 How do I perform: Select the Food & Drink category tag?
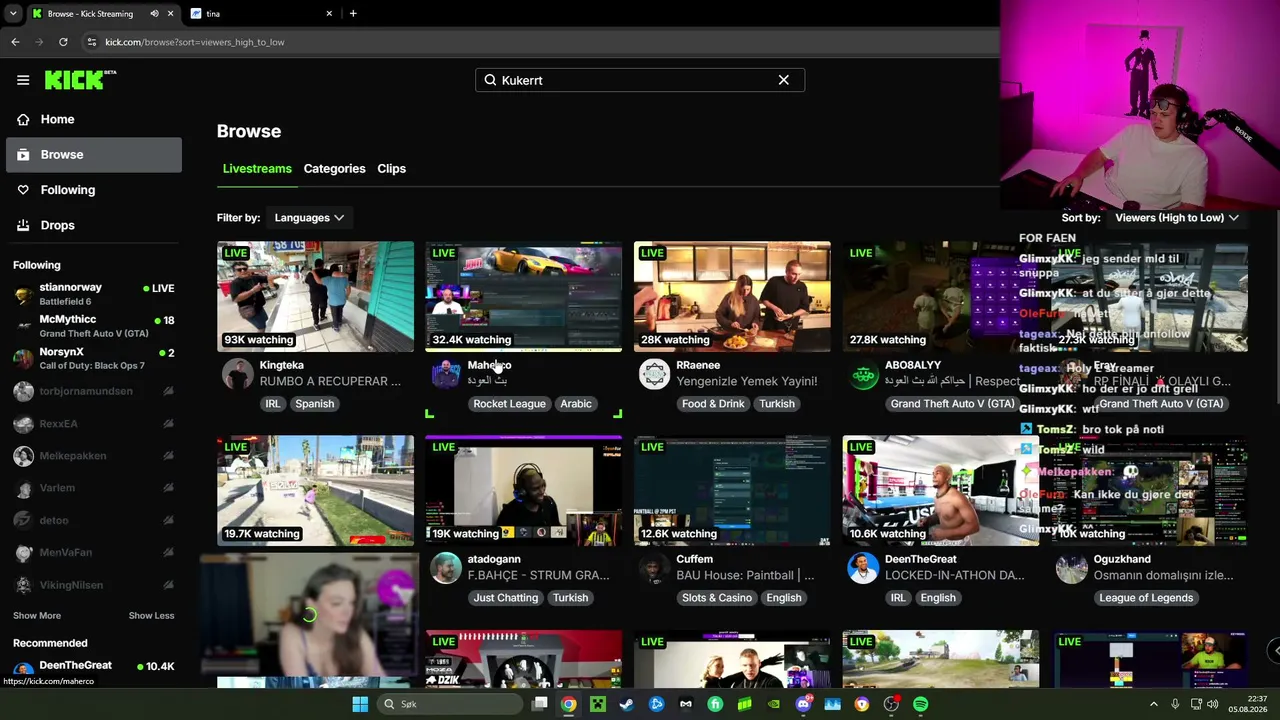point(713,404)
